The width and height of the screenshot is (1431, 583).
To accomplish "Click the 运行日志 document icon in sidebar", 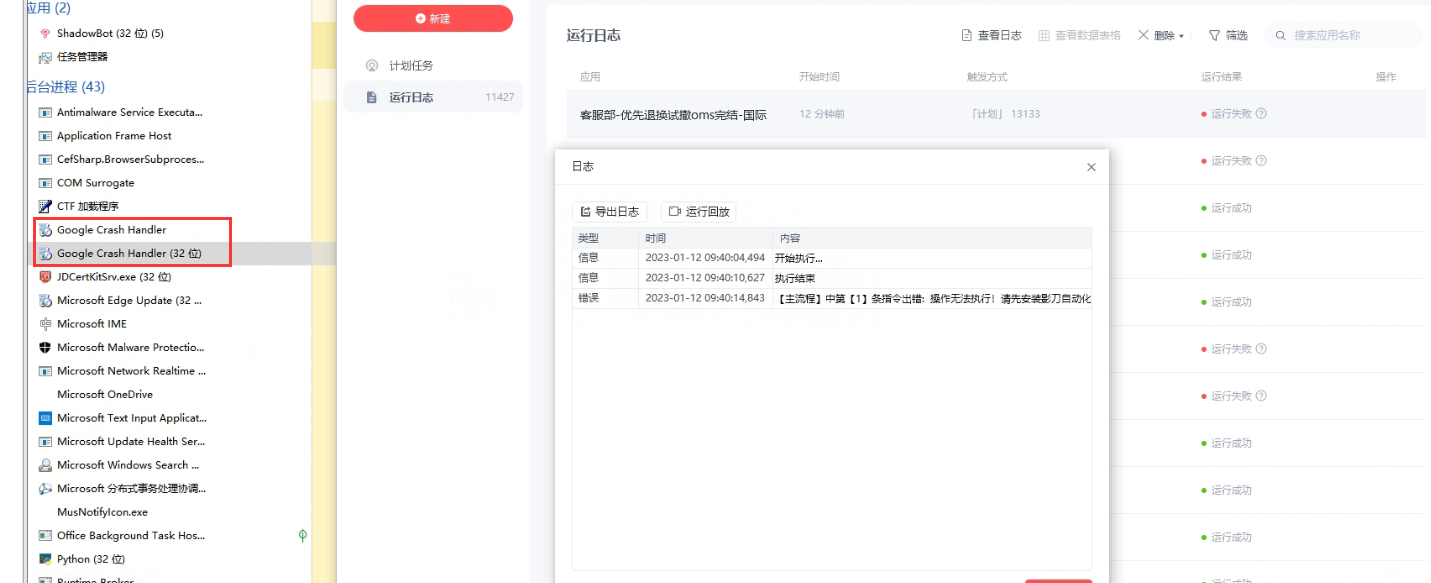I will [372, 97].
